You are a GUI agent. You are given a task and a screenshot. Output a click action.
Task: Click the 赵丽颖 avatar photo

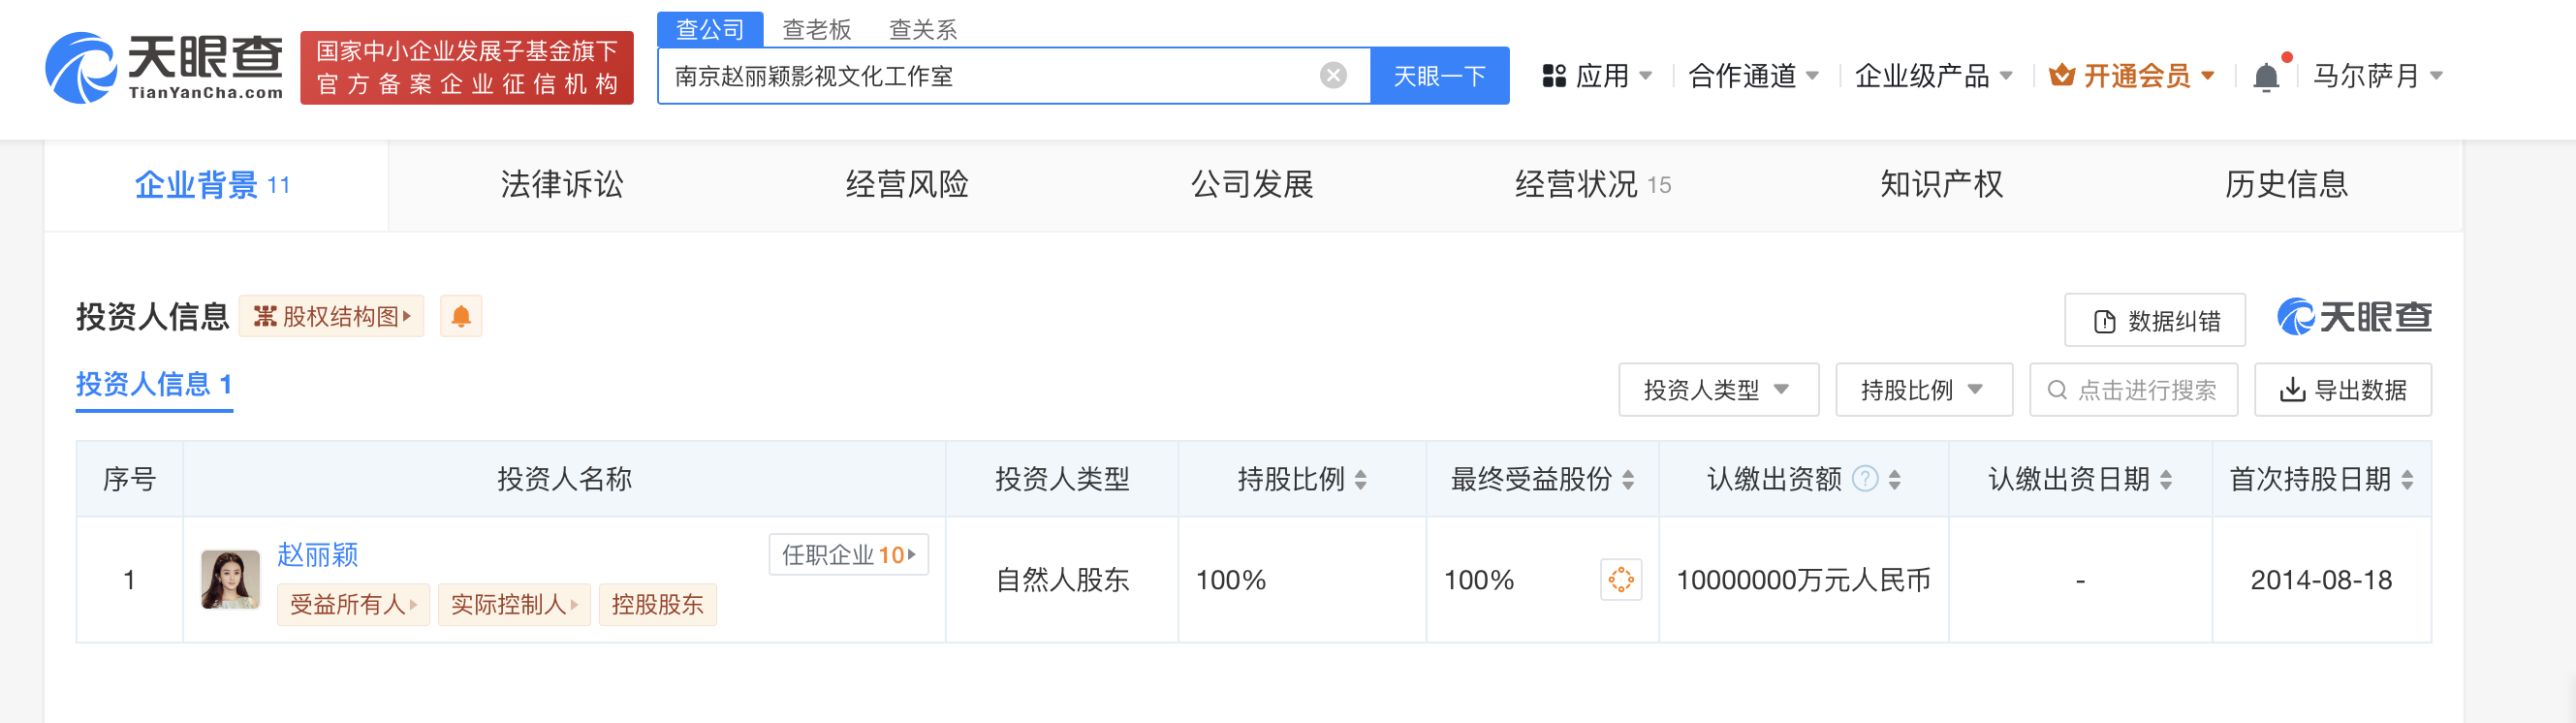coord(230,579)
